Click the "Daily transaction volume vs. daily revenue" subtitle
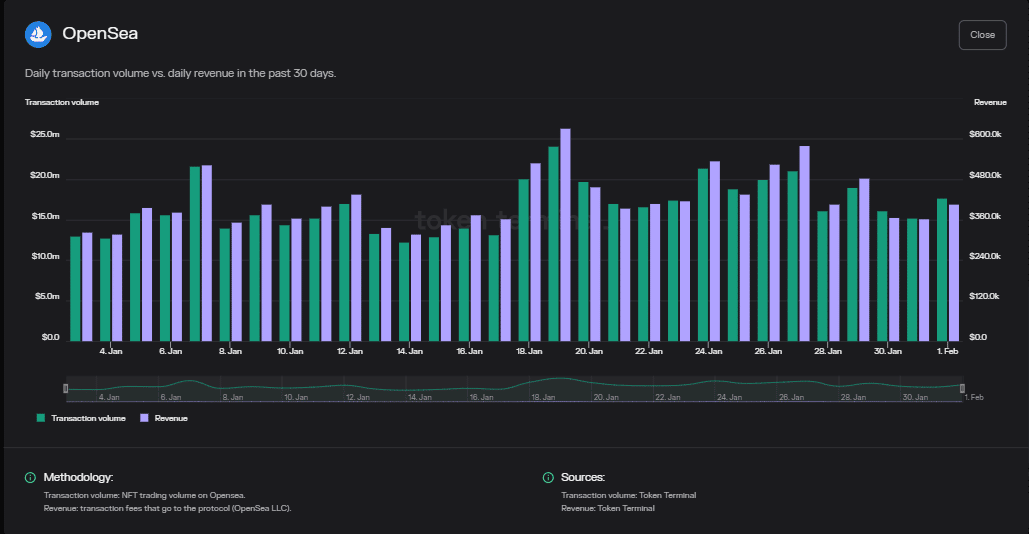Viewport: 1029px width, 534px height. tap(180, 73)
